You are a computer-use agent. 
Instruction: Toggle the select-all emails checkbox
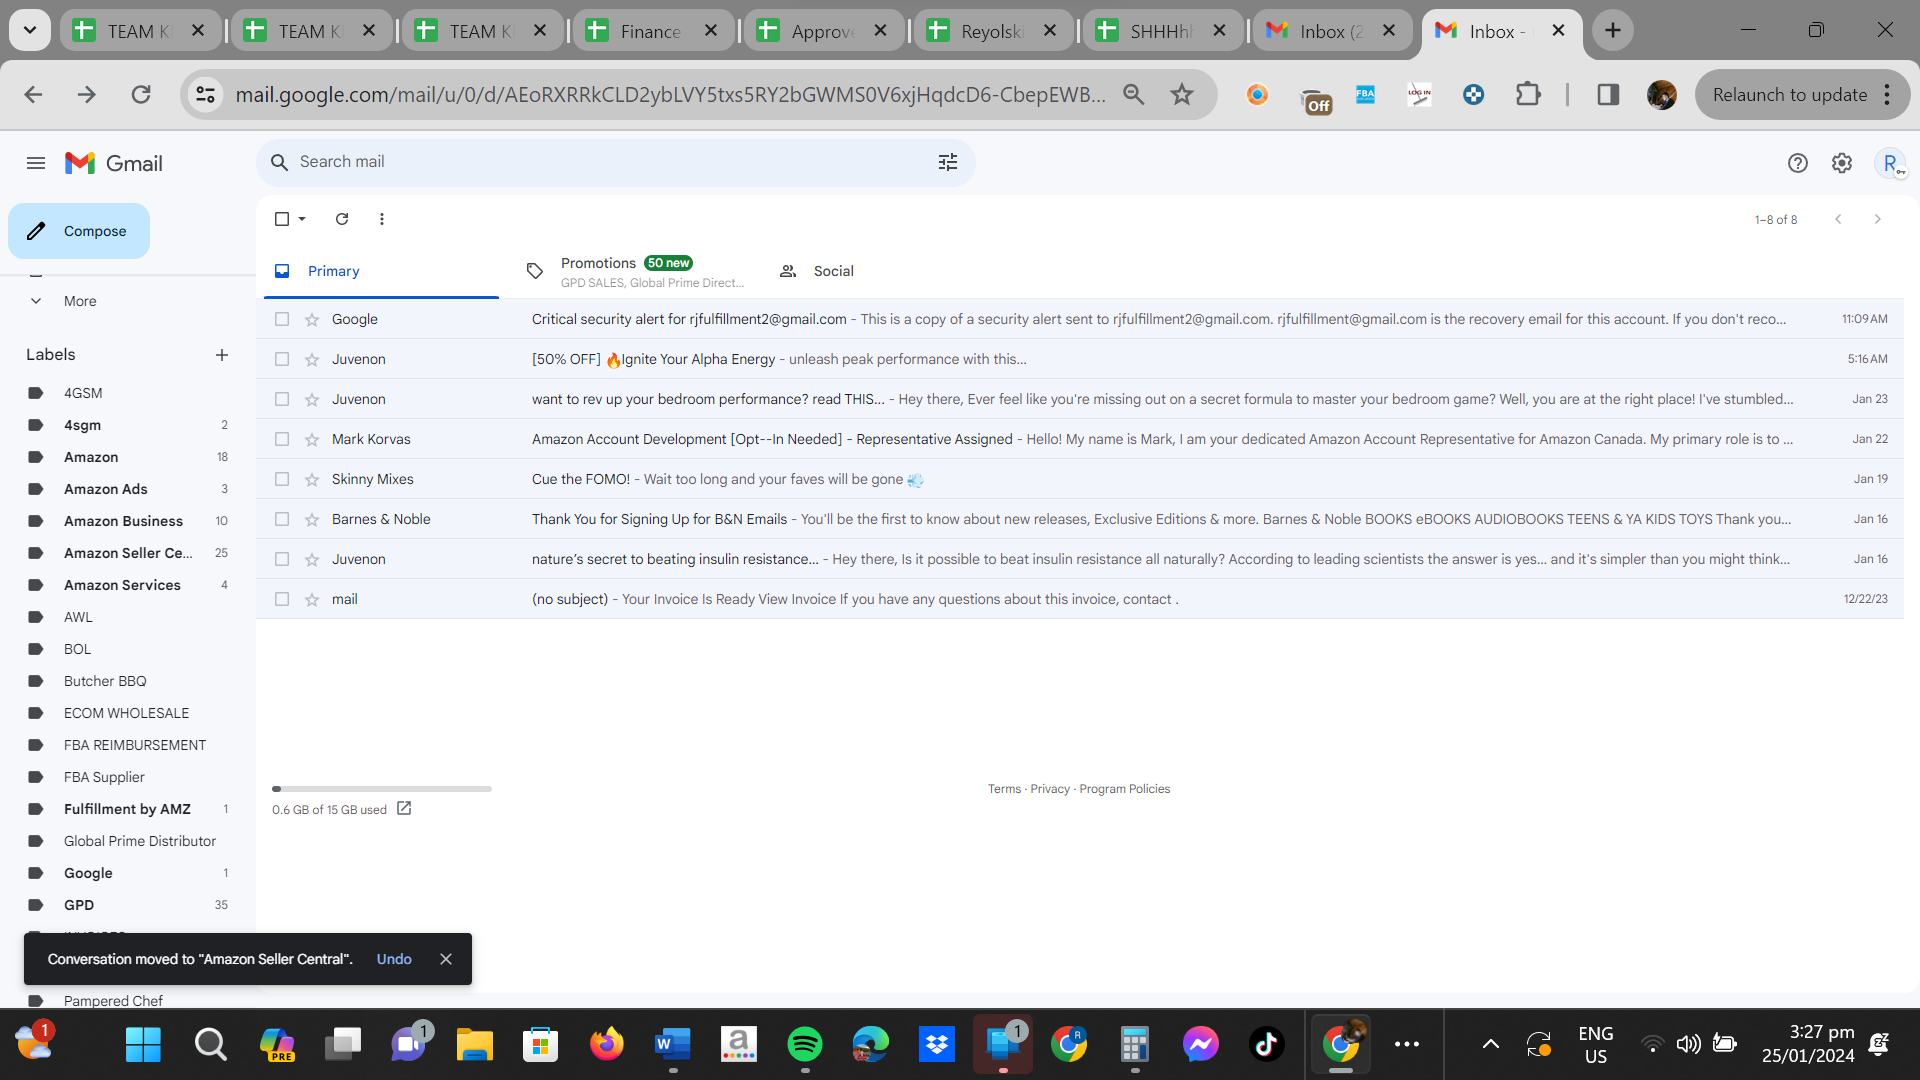tap(282, 219)
